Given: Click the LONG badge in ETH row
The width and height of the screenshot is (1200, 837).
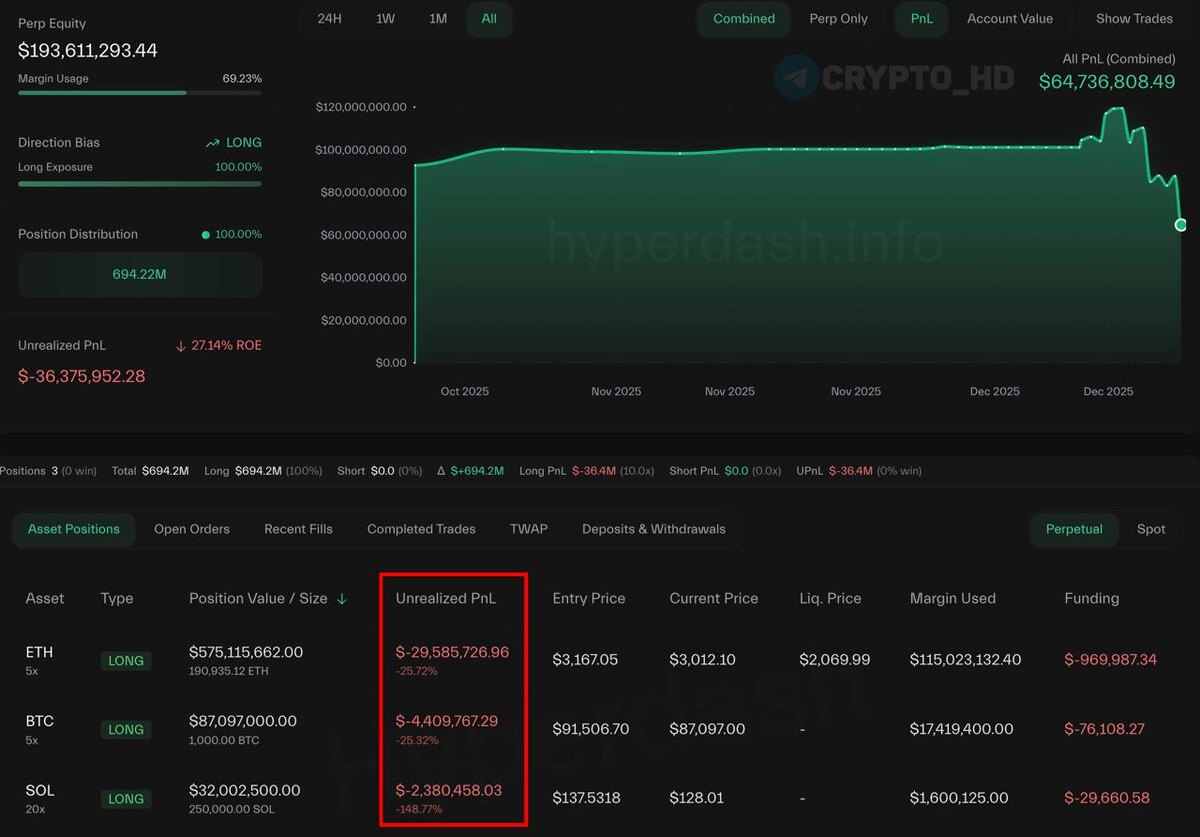Looking at the screenshot, I should (126, 661).
